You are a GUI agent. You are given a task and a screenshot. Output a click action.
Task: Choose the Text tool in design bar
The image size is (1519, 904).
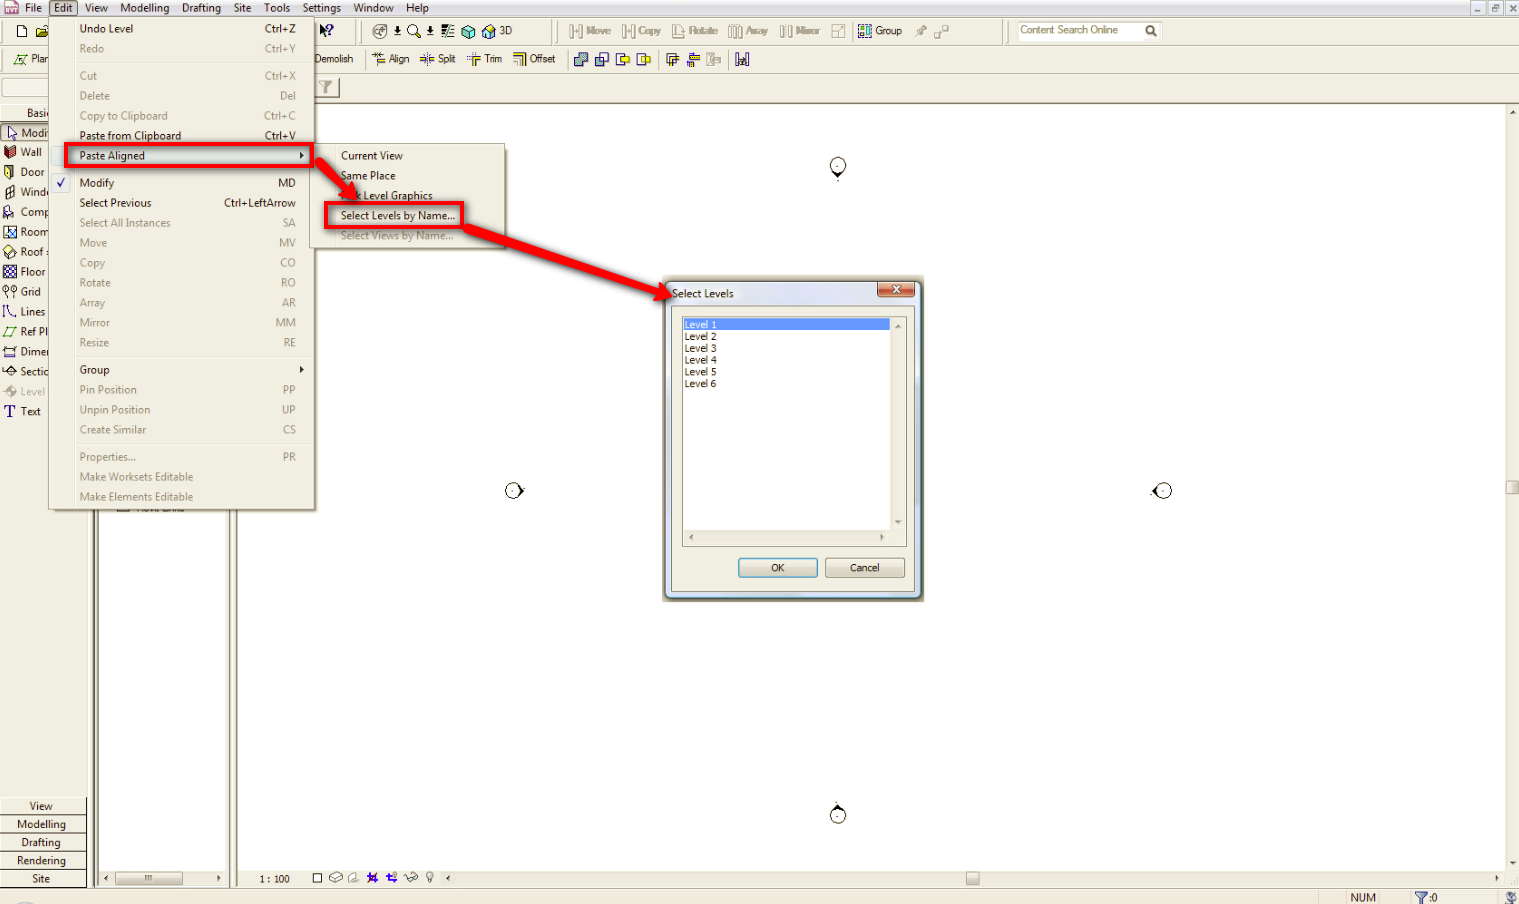coord(24,411)
